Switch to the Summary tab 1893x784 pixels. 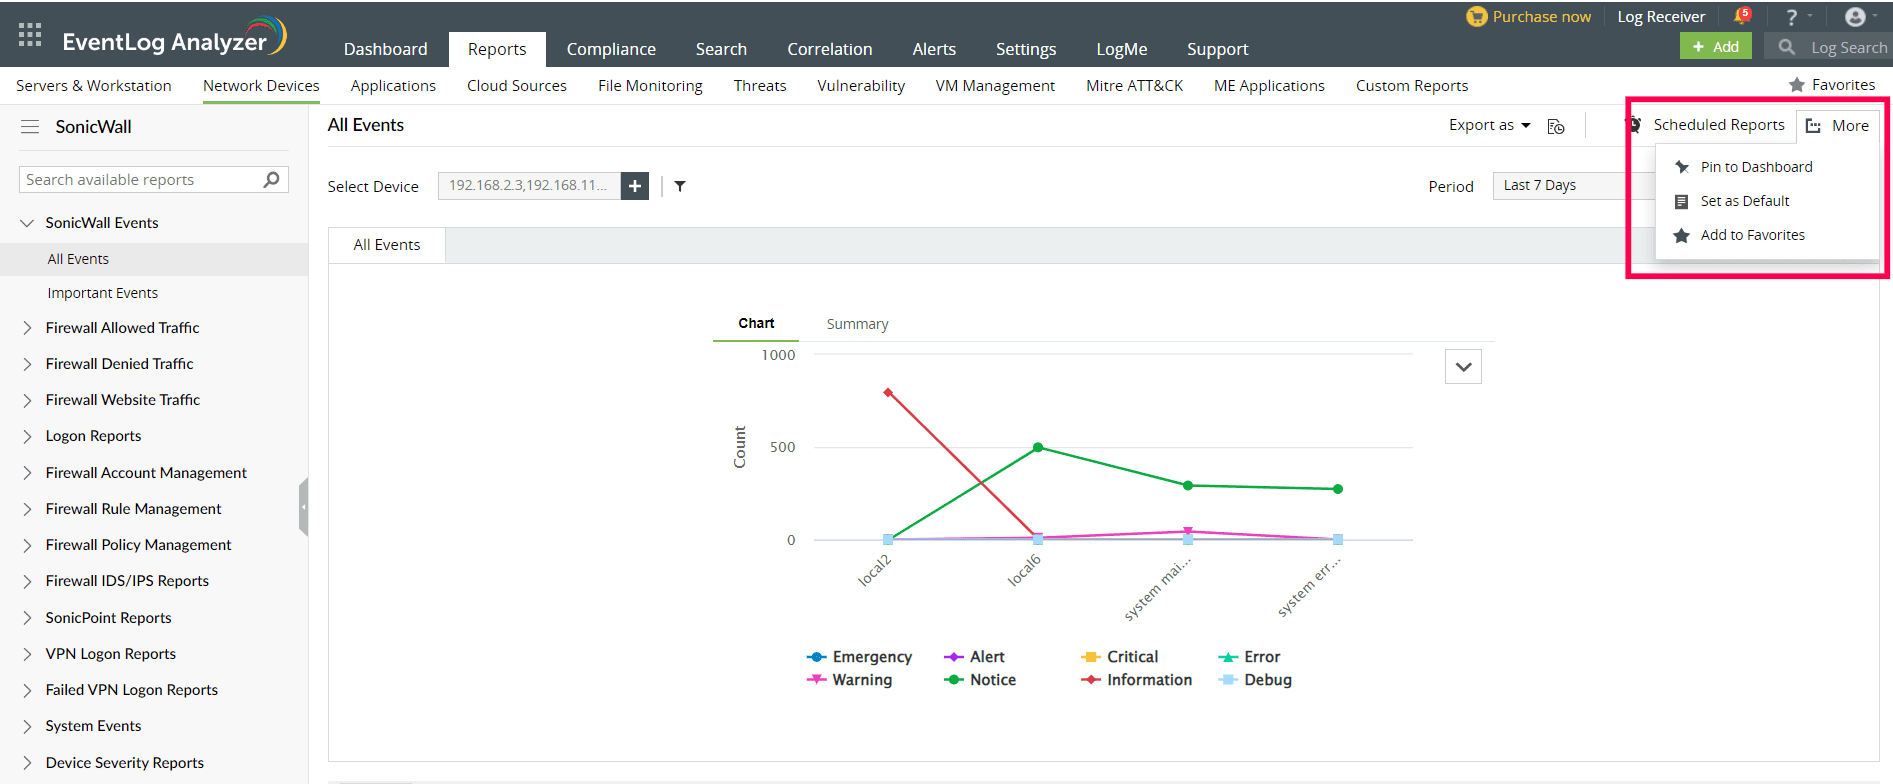tap(857, 324)
